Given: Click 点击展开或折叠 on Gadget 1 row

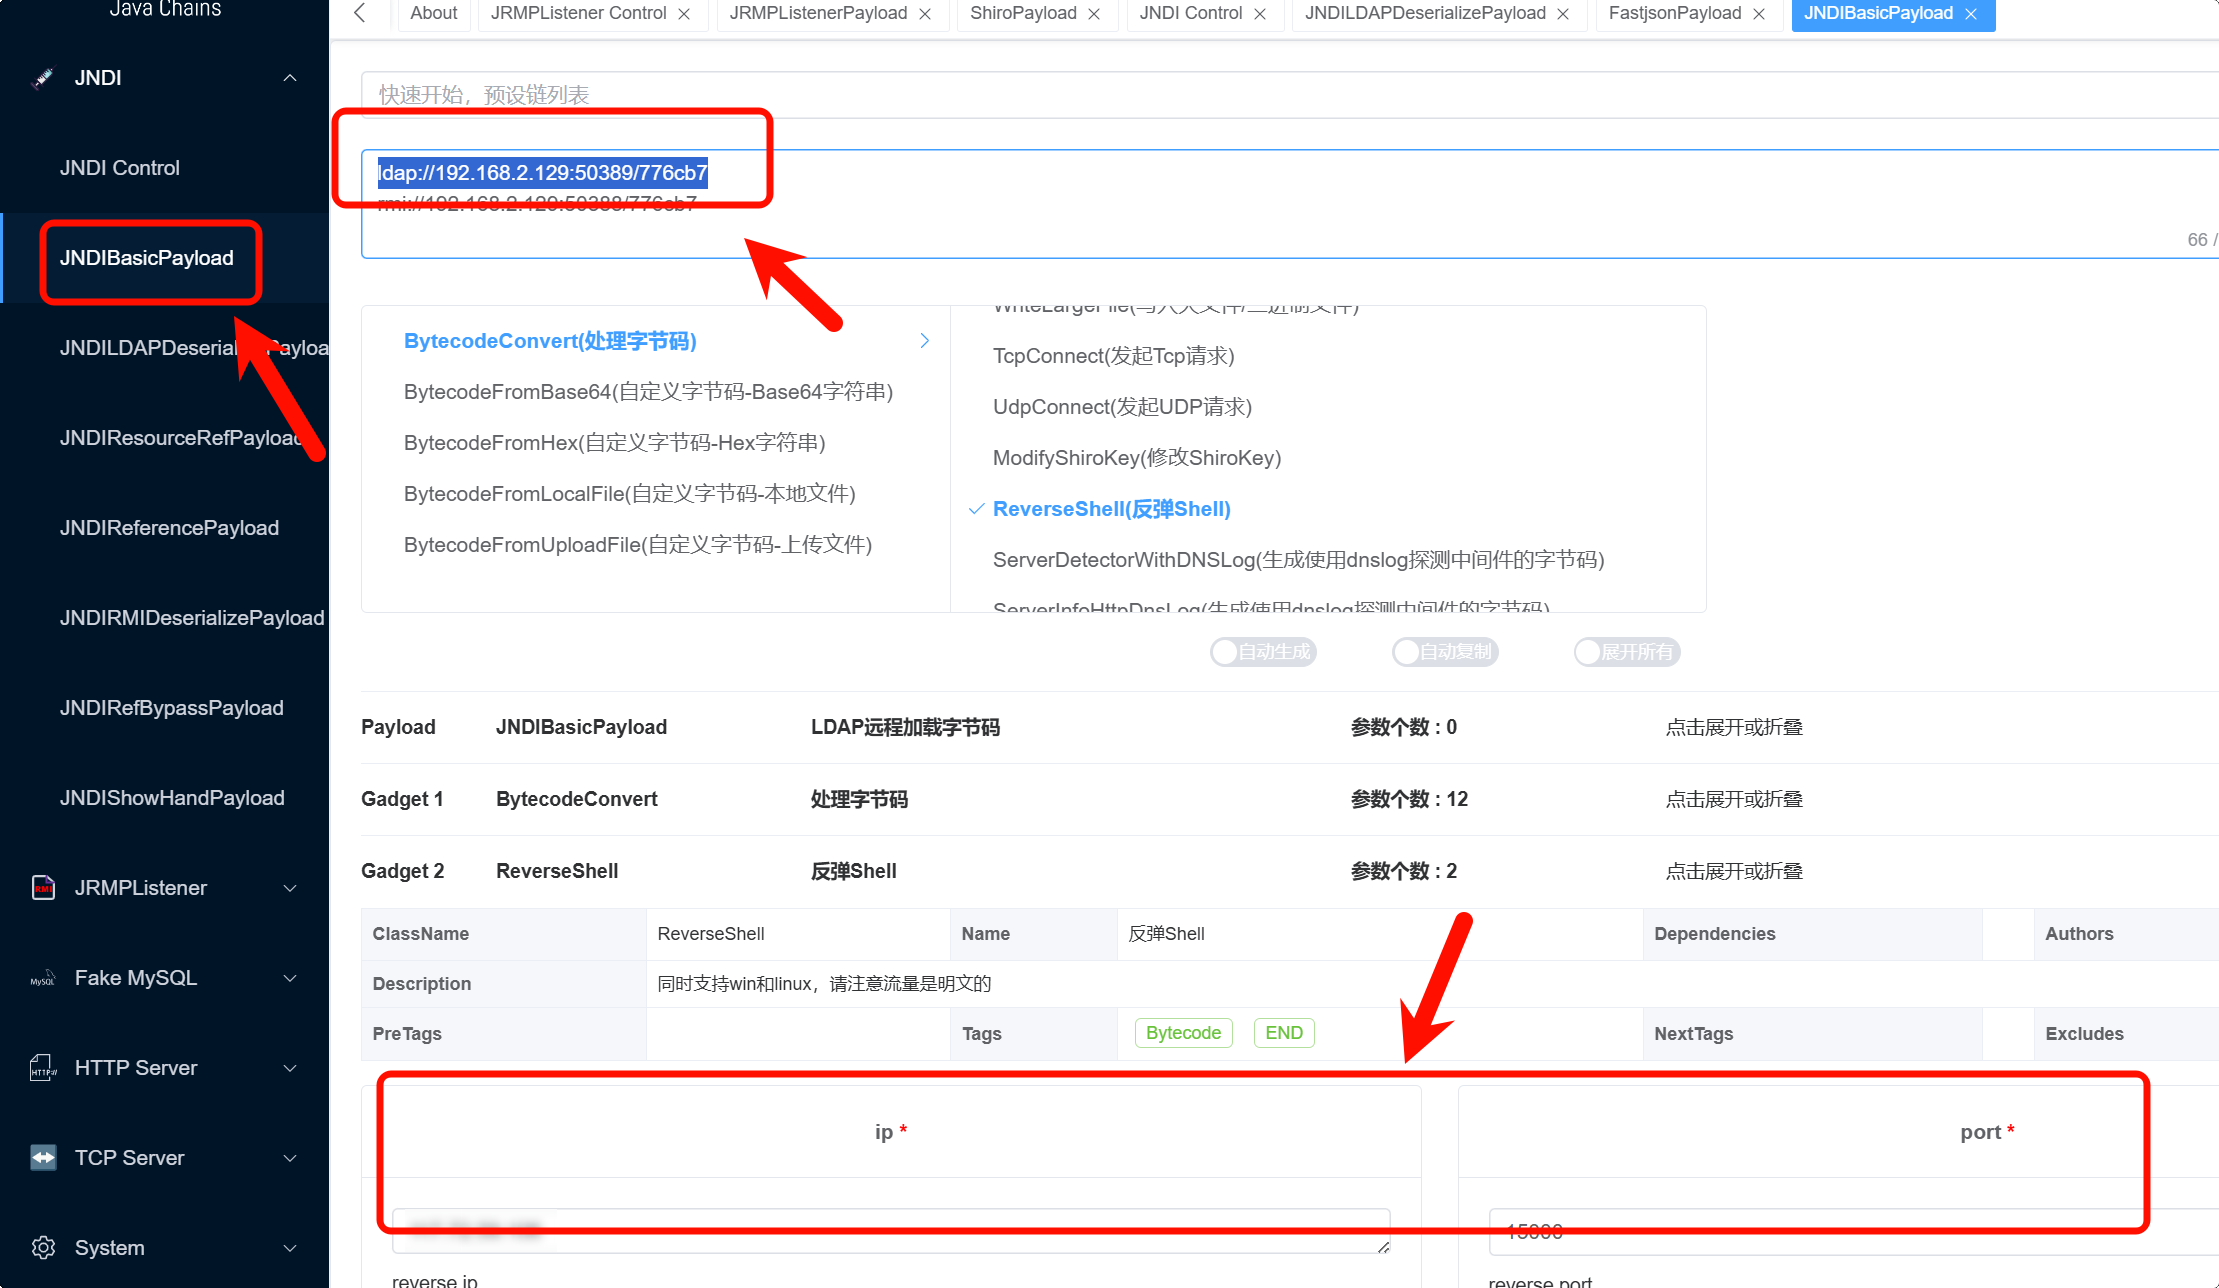Looking at the screenshot, I should pyautogui.click(x=1734, y=799).
